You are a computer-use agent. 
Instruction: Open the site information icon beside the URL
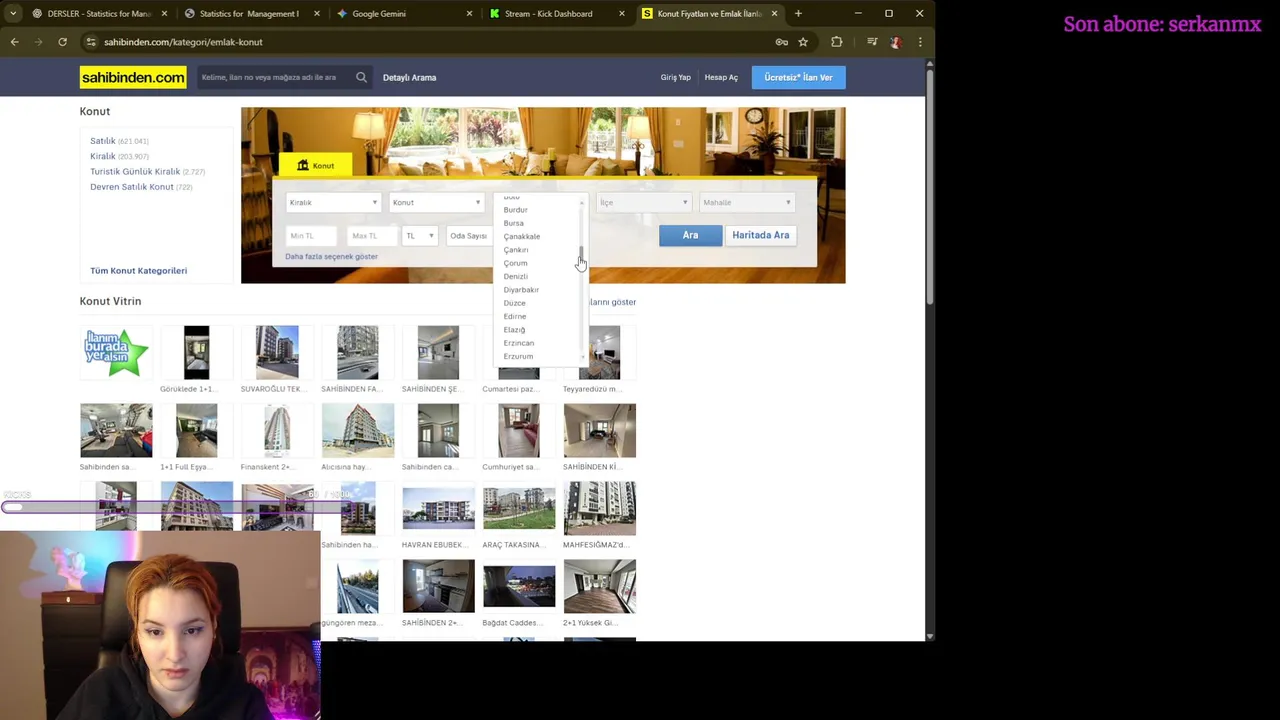(x=90, y=42)
